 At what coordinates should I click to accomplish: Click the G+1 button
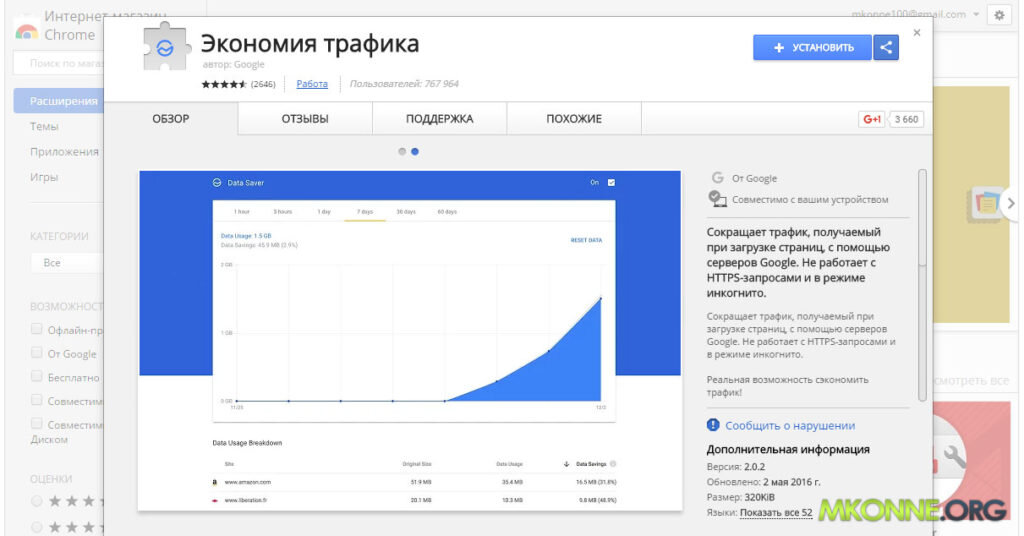(x=871, y=119)
